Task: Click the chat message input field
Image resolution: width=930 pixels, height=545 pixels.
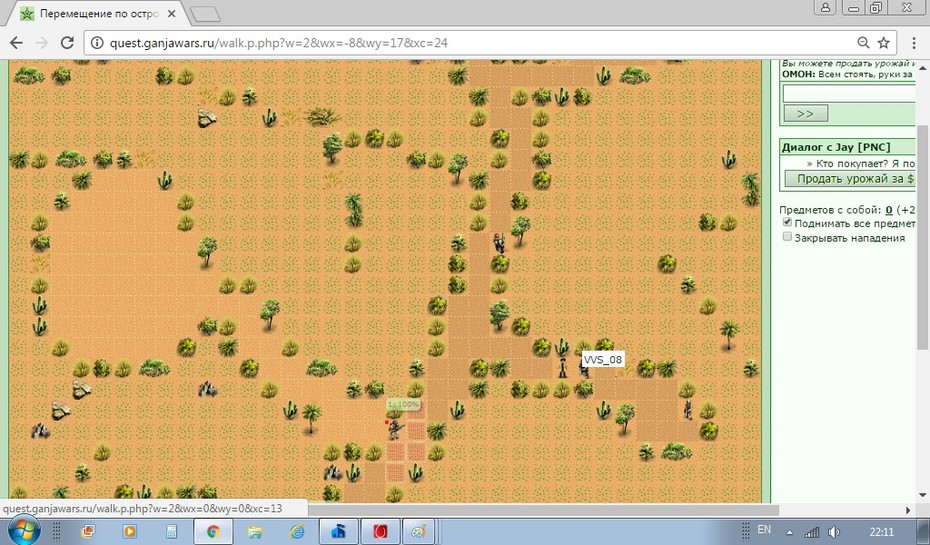Action: pos(849,93)
